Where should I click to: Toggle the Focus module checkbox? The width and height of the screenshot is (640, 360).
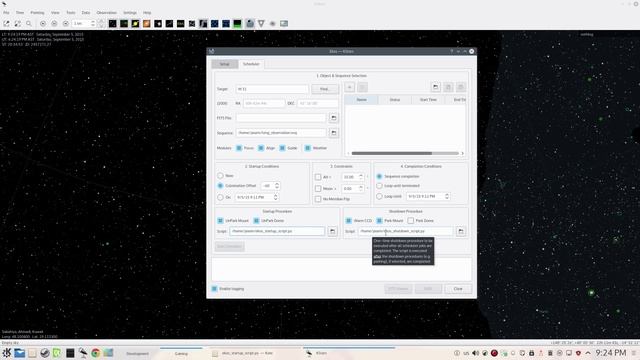pos(239,148)
